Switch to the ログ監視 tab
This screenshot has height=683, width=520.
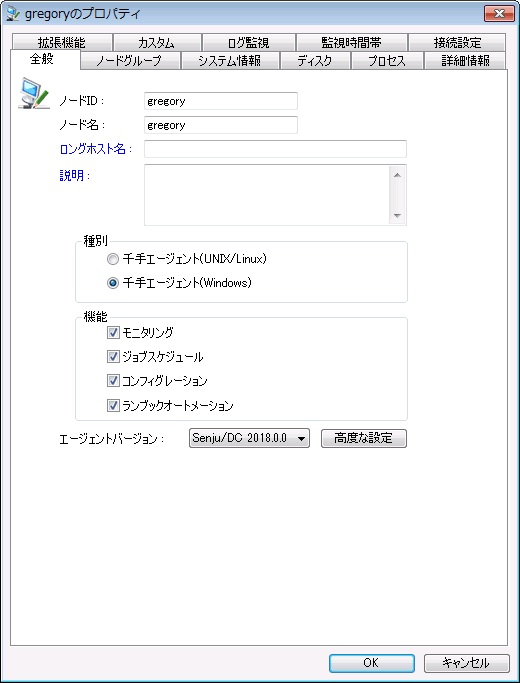tap(249, 42)
